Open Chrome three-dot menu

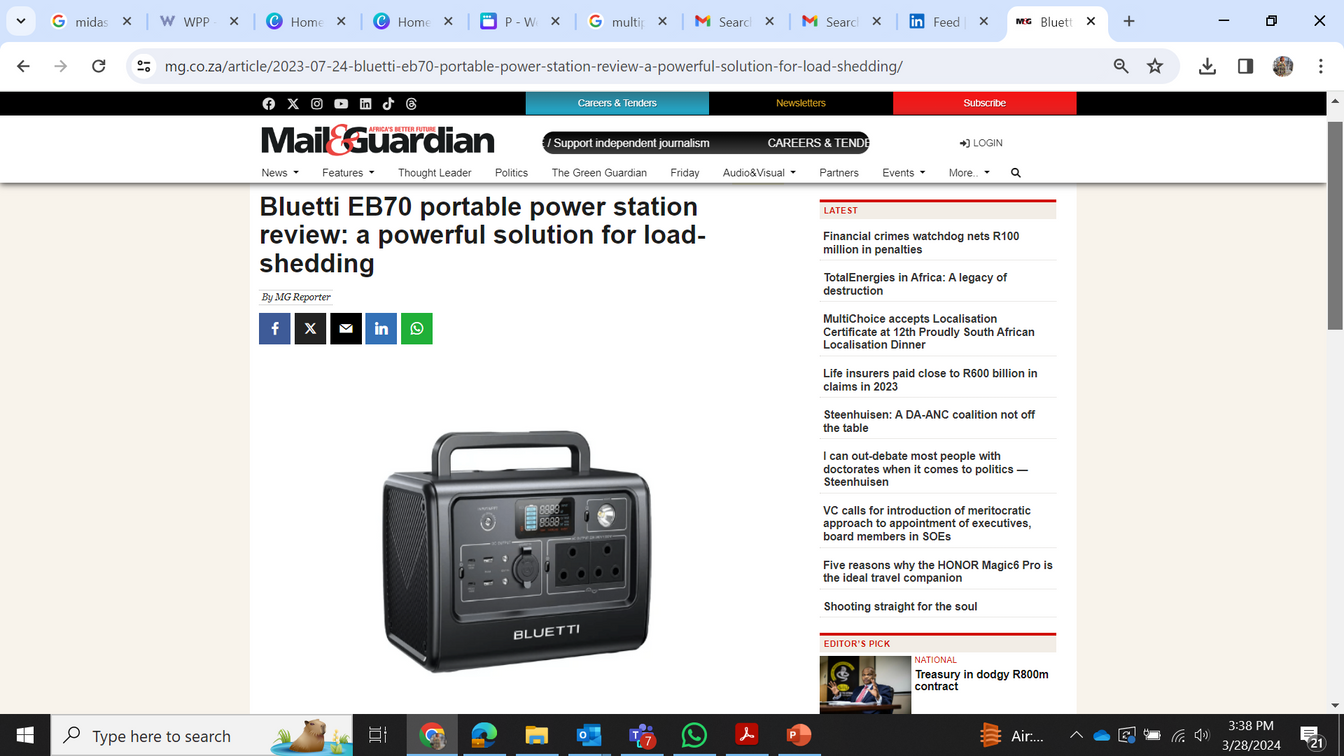1320,66
